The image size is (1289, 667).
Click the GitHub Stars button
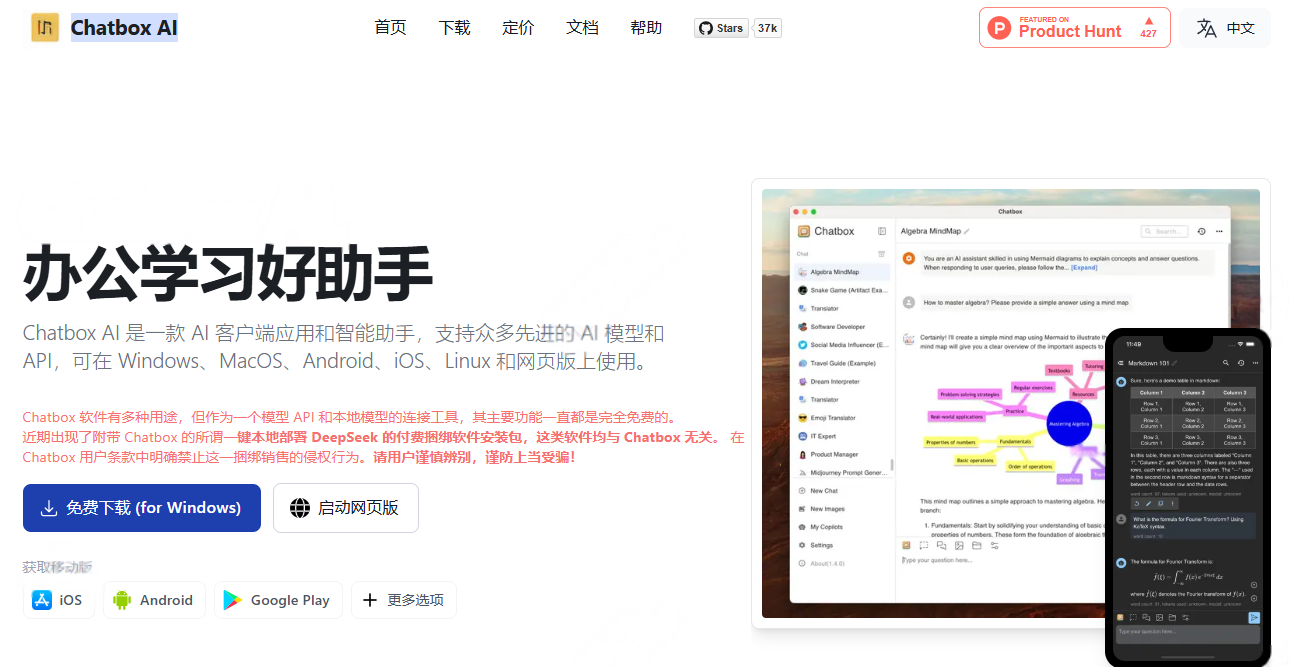tap(721, 28)
